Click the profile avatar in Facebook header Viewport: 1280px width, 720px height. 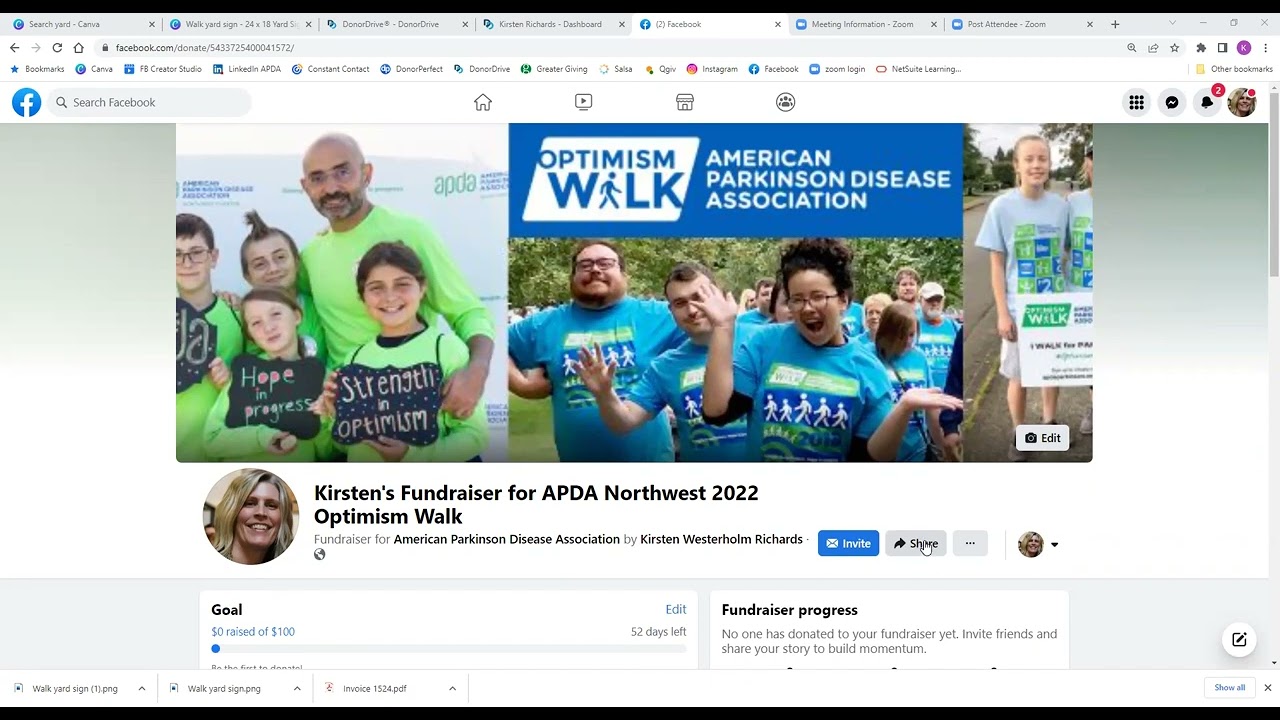pyautogui.click(x=1242, y=102)
